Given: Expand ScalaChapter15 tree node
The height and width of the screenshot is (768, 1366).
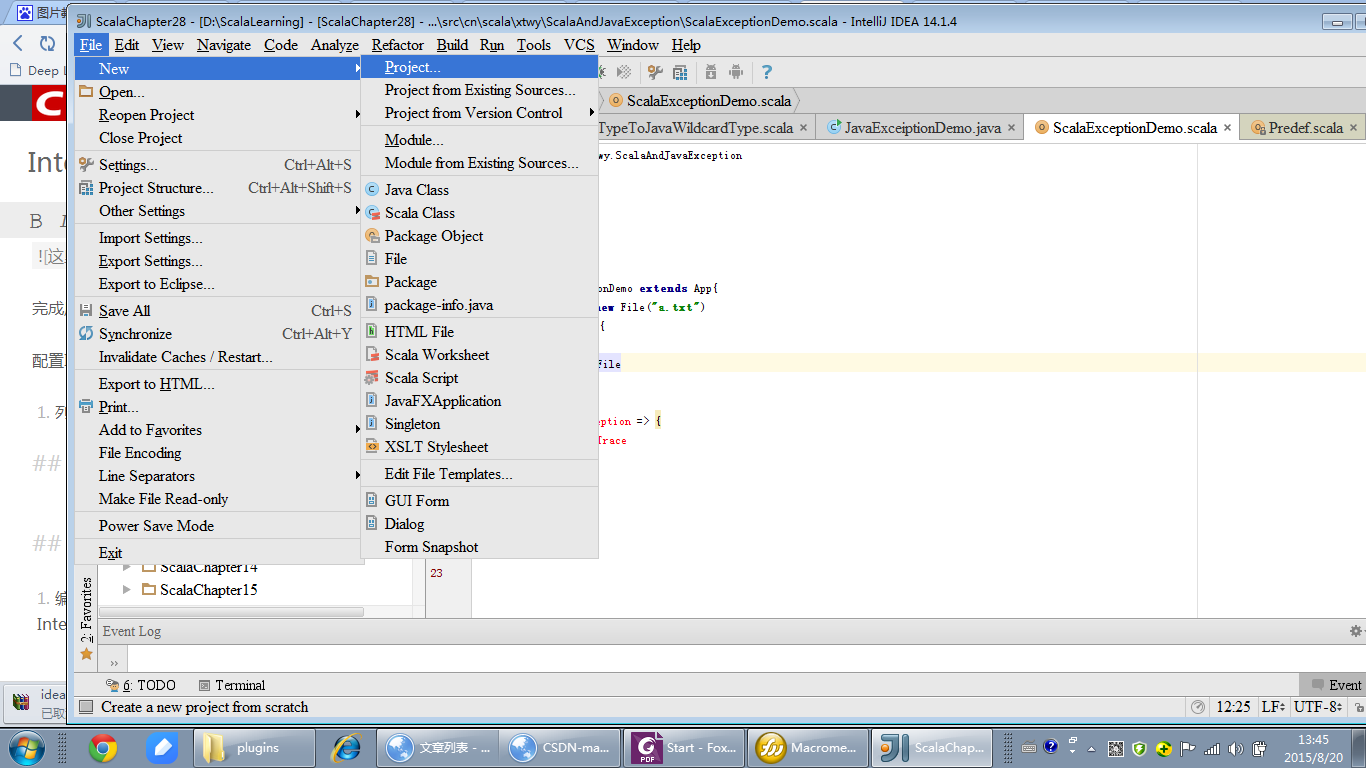Looking at the screenshot, I should coord(127,590).
